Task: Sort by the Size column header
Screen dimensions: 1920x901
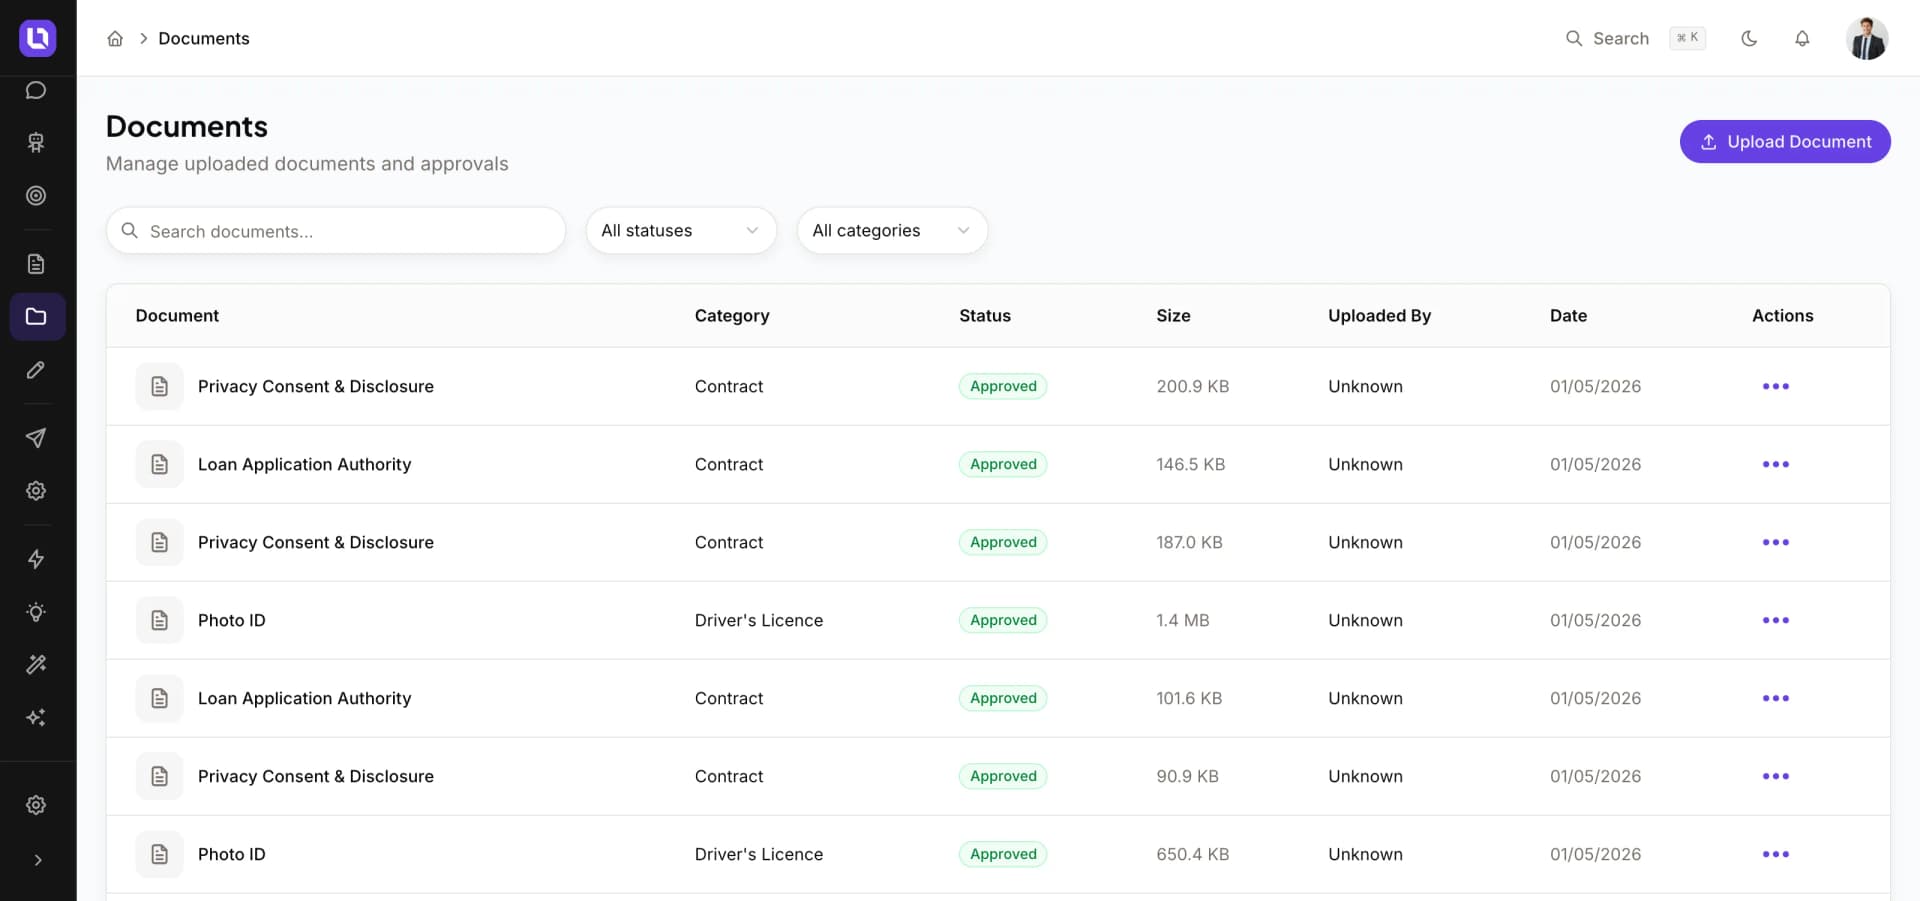Action: tap(1173, 316)
